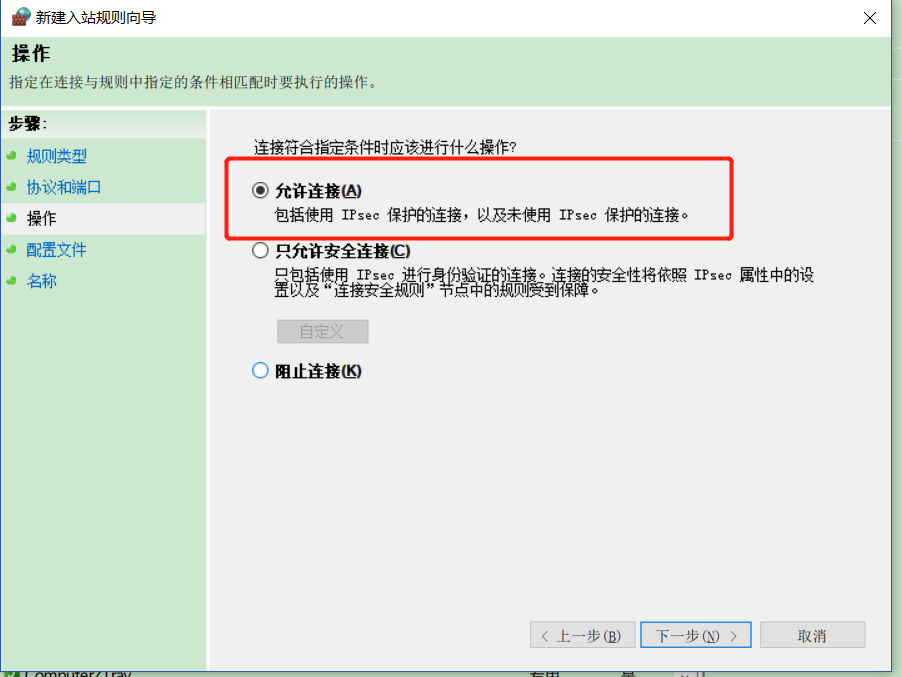Click the green bullet beside 操作 step

[11, 218]
